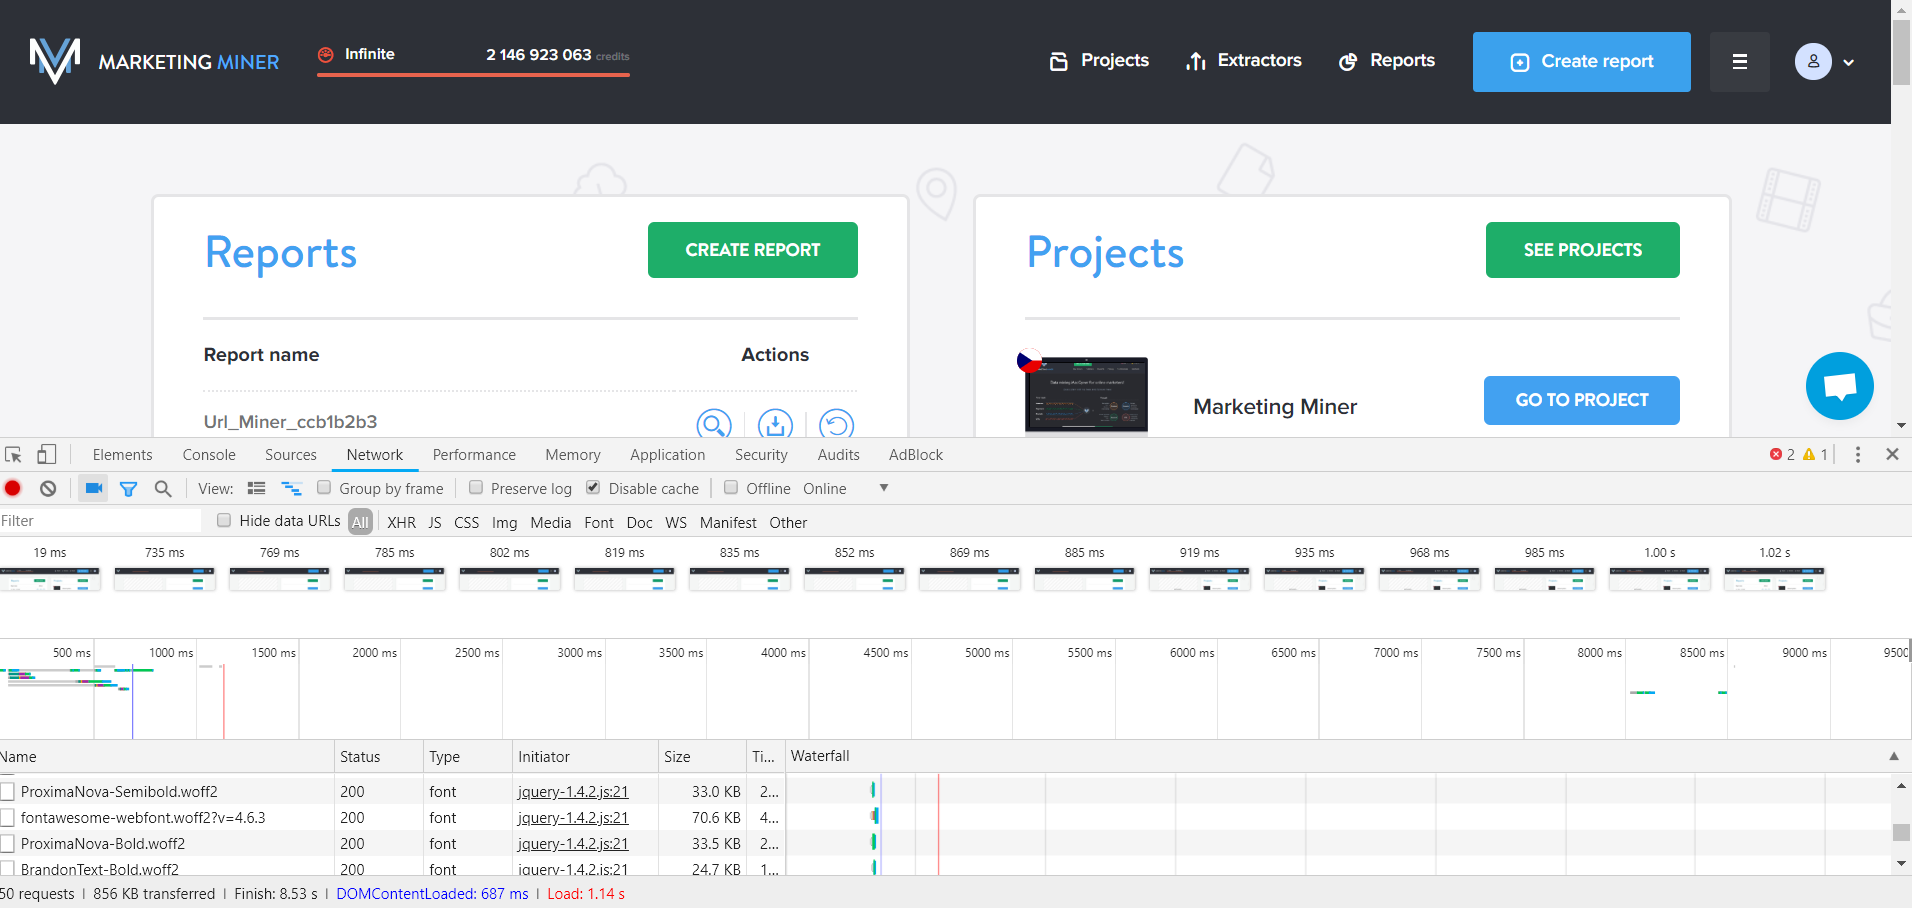Click the Infinite credits progress bar

pos(473,74)
